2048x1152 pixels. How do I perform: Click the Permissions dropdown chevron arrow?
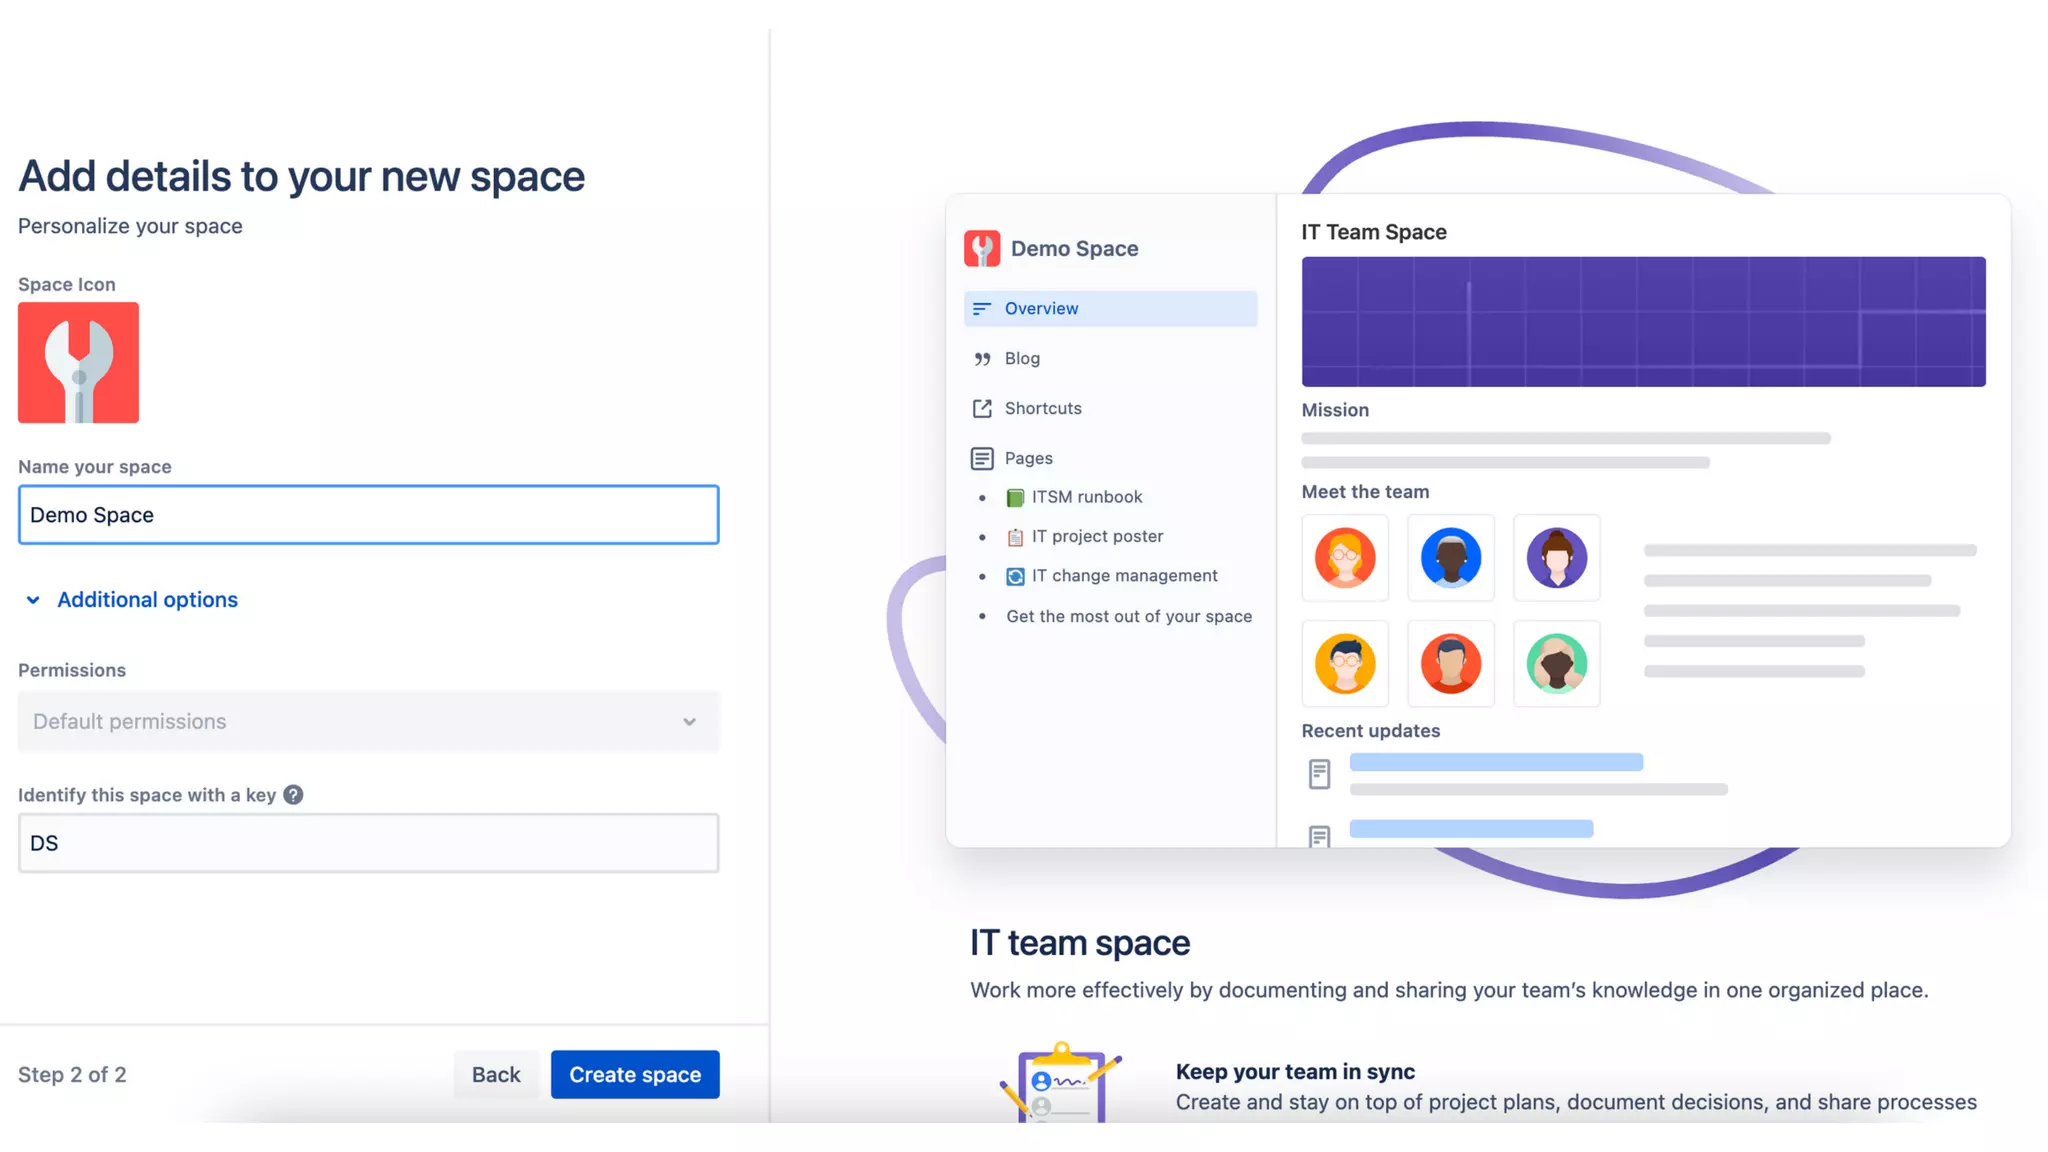(x=689, y=722)
